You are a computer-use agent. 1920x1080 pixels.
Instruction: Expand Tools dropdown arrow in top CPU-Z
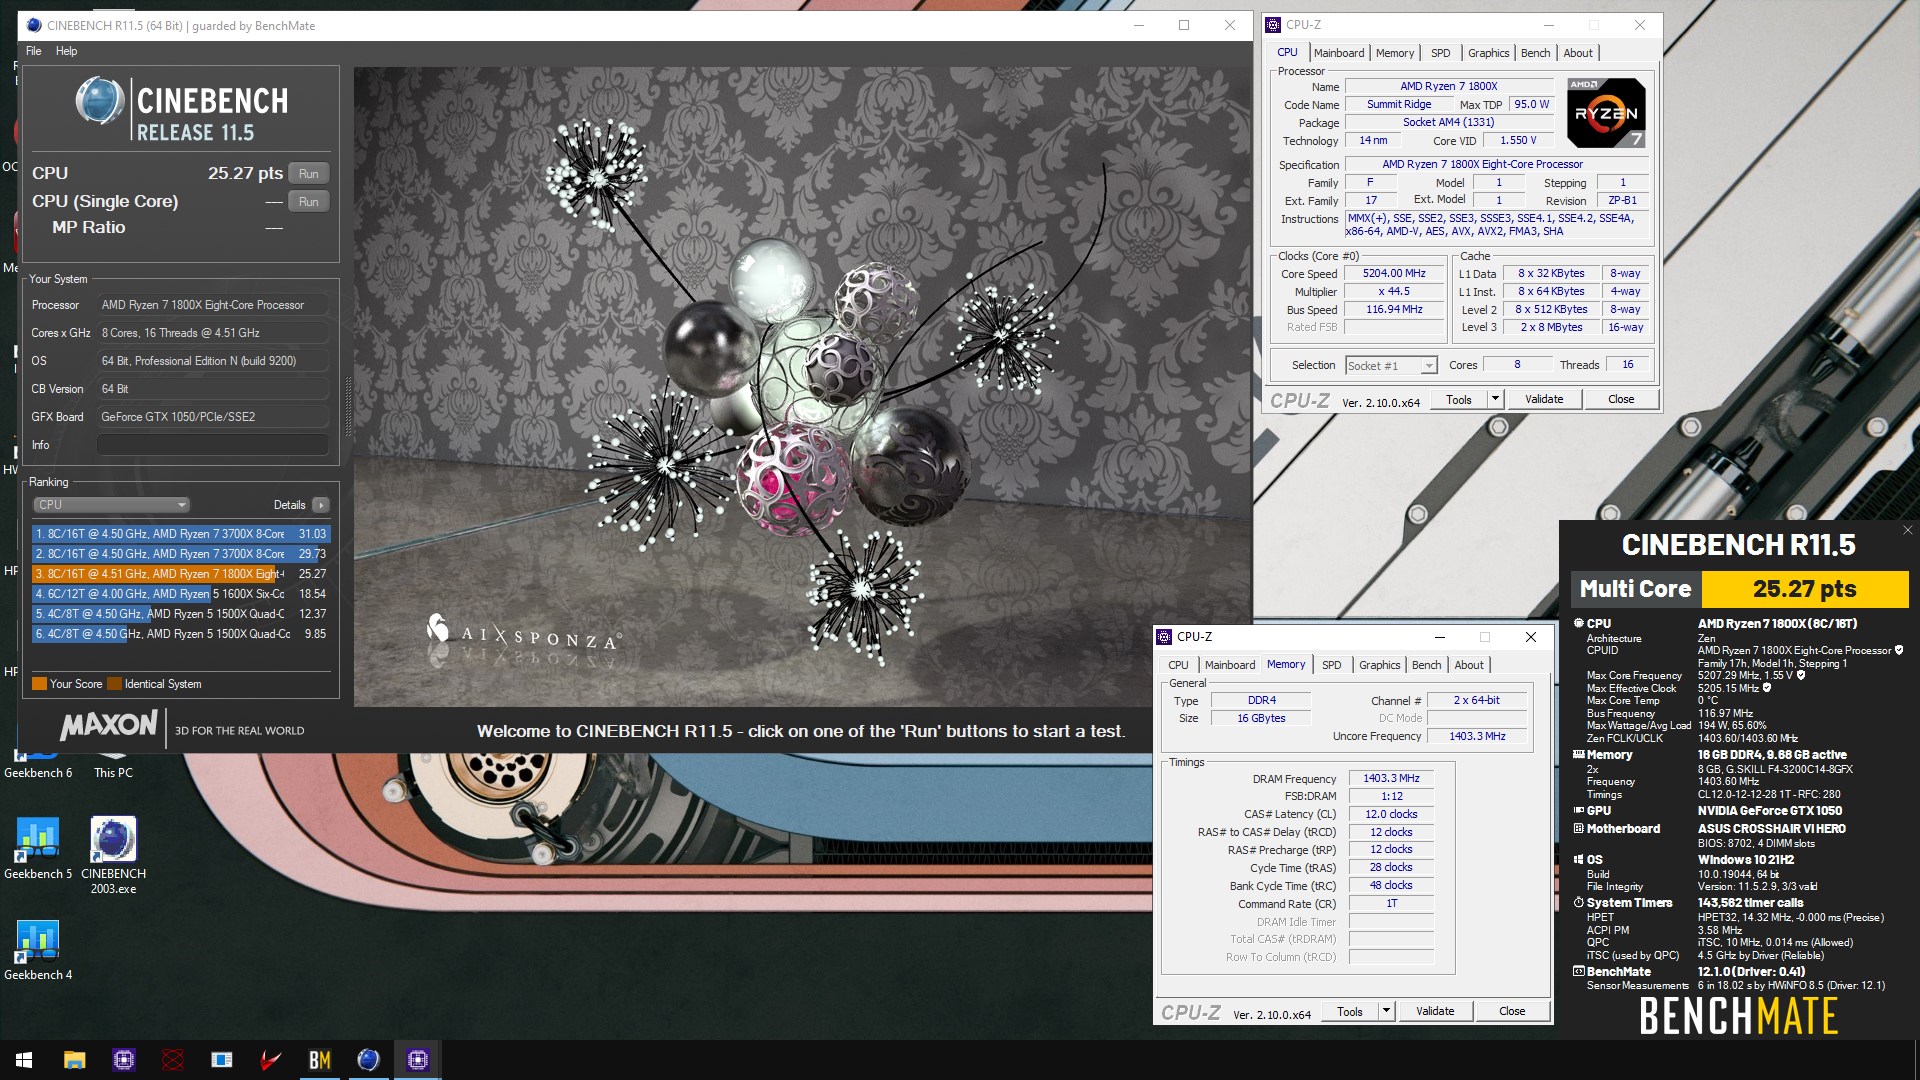click(1495, 399)
